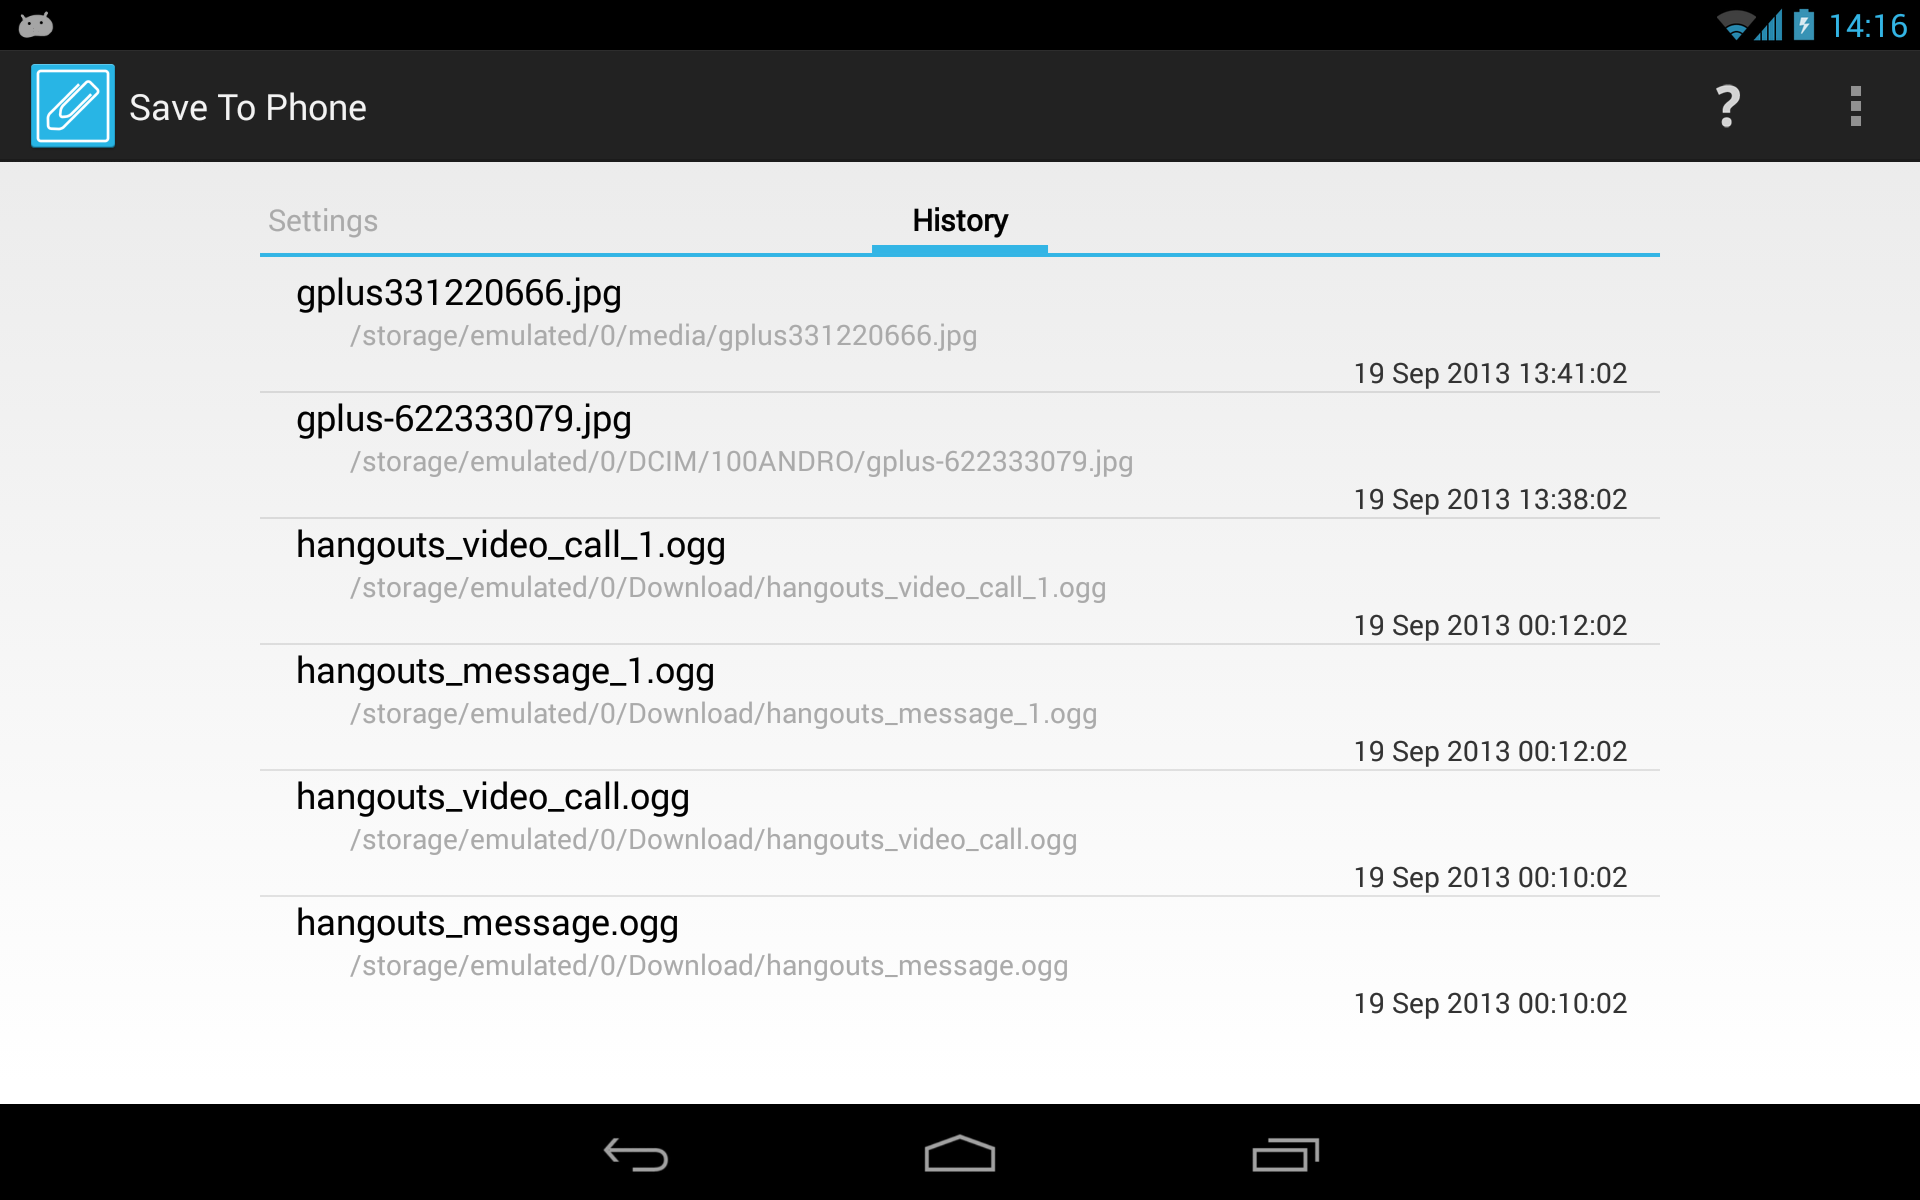Image resolution: width=1920 pixels, height=1200 pixels.
Task: Tap the Save To Phone app icon
Action: coord(72,106)
